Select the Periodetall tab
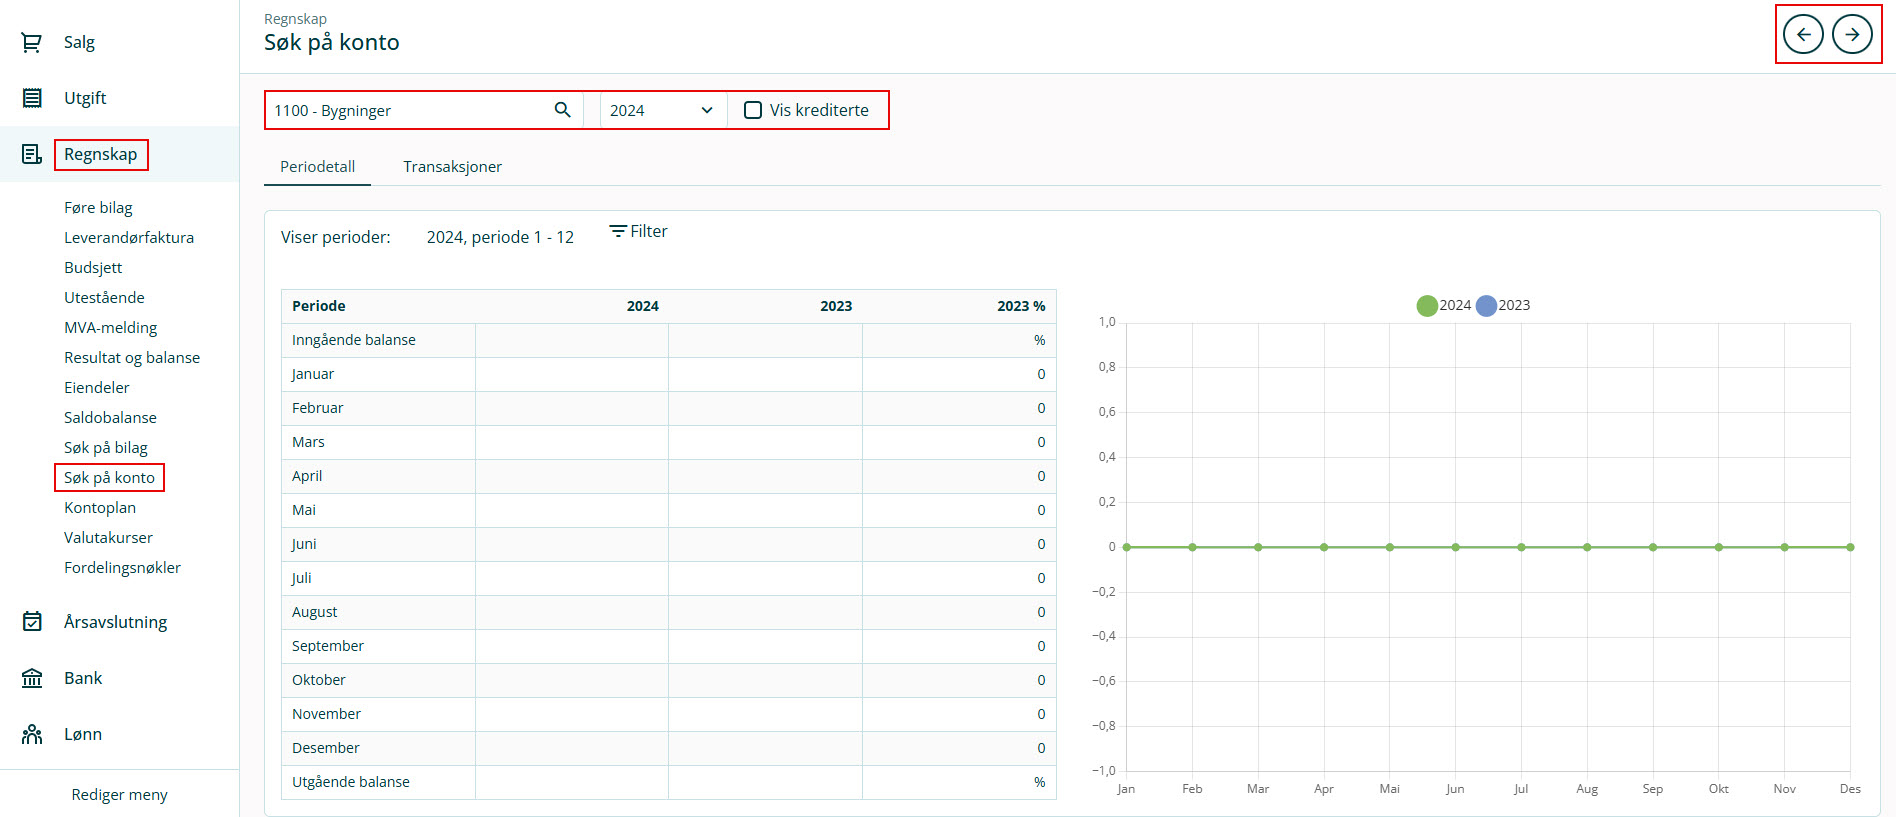The width and height of the screenshot is (1896, 817). pos(317,167)
